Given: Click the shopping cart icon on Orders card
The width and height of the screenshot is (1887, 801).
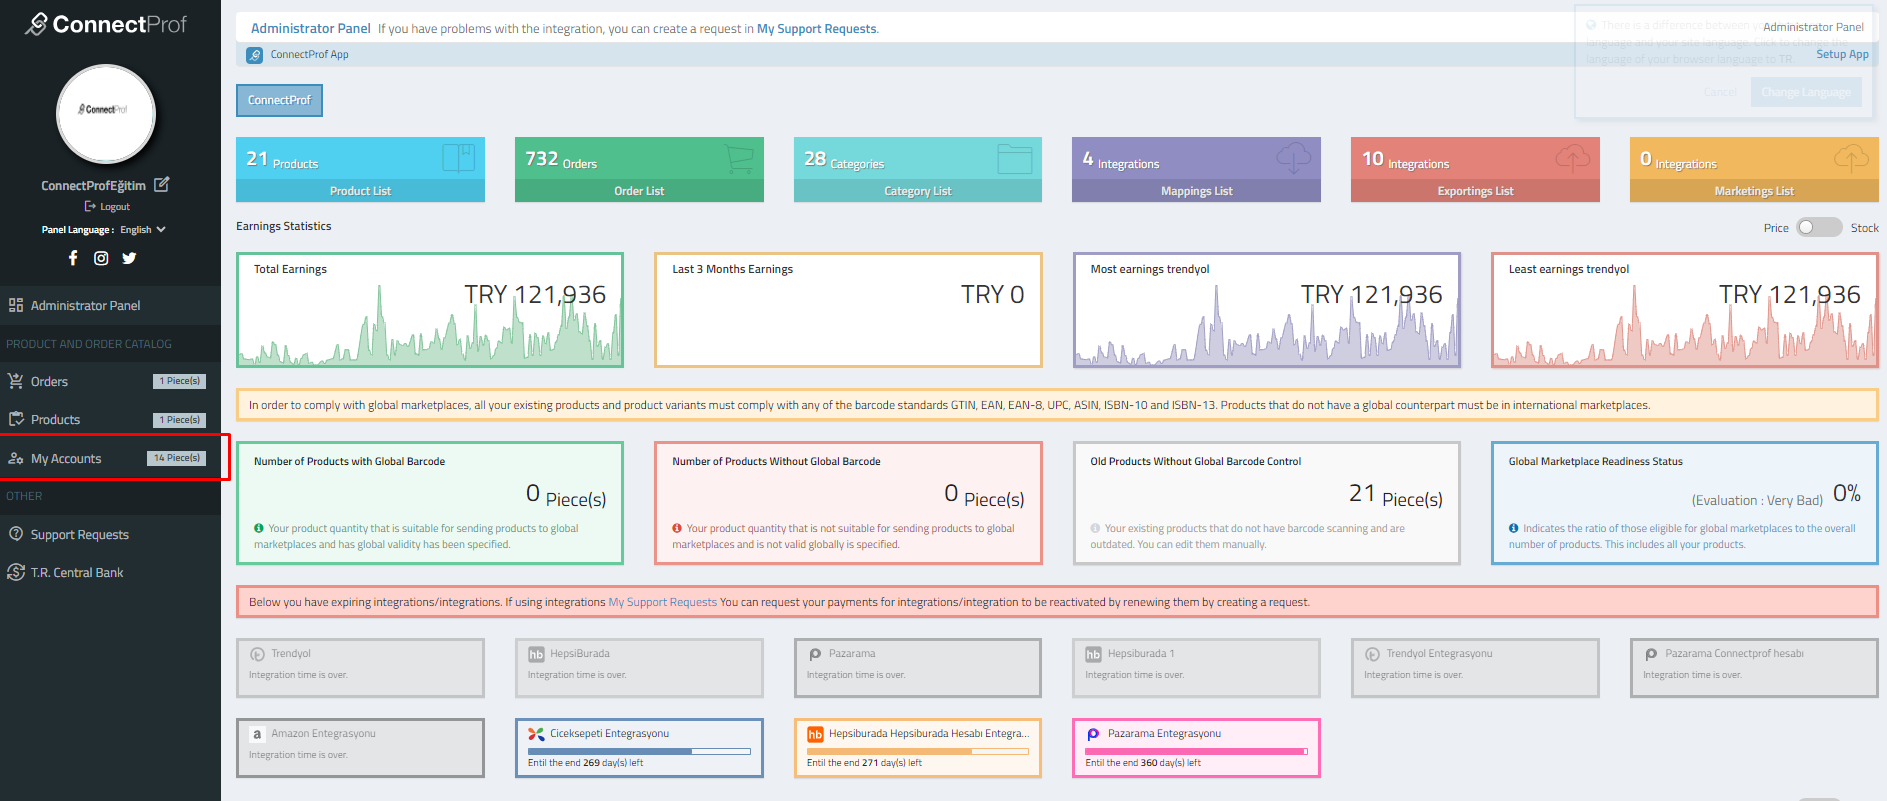Looking at the screenshot, I should pyautogui.click(x=738, y=158).
